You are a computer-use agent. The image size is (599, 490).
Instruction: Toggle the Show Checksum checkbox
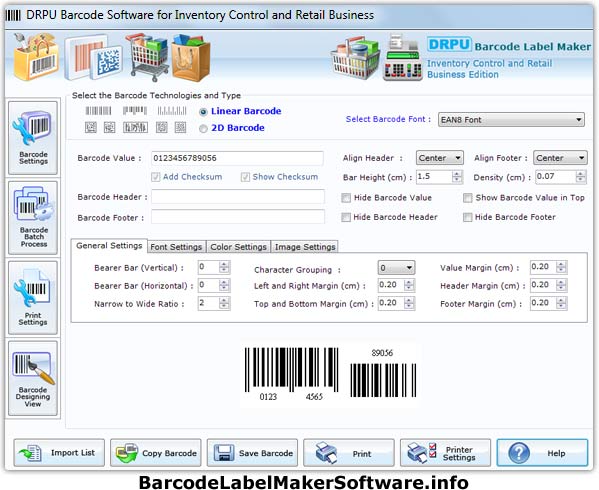click(x=245, y=177)
